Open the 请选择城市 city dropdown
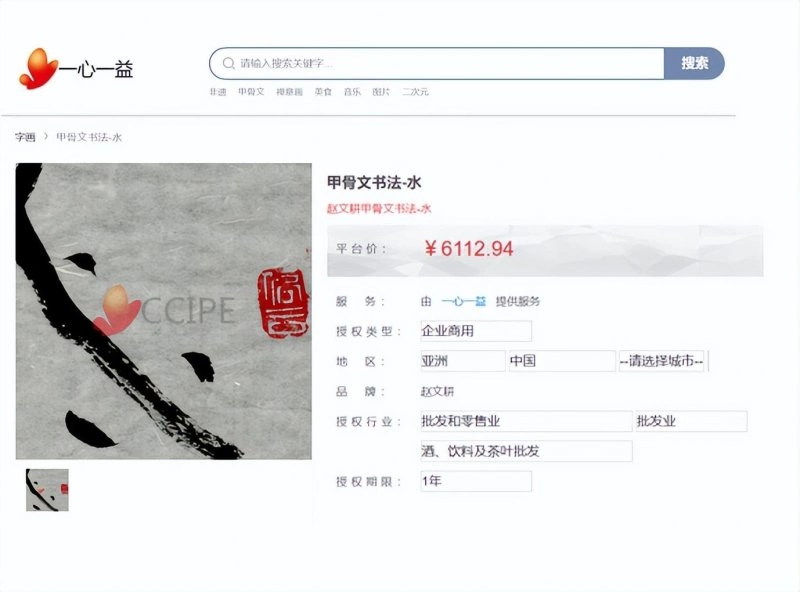The image size is (800, 592). 663,361
